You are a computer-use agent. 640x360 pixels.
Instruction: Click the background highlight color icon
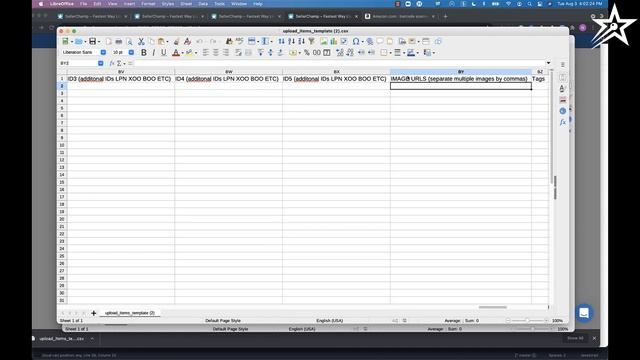pyautogui.click(x=189, y=53)
